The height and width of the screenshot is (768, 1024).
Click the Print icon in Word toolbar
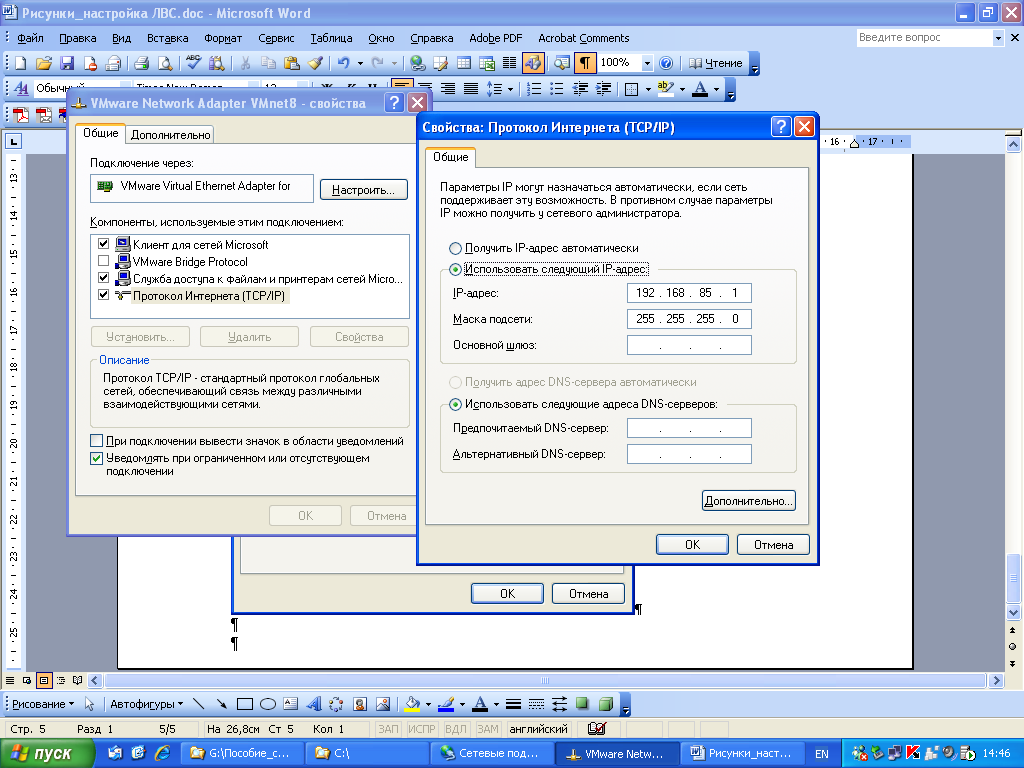click(141, 63)
